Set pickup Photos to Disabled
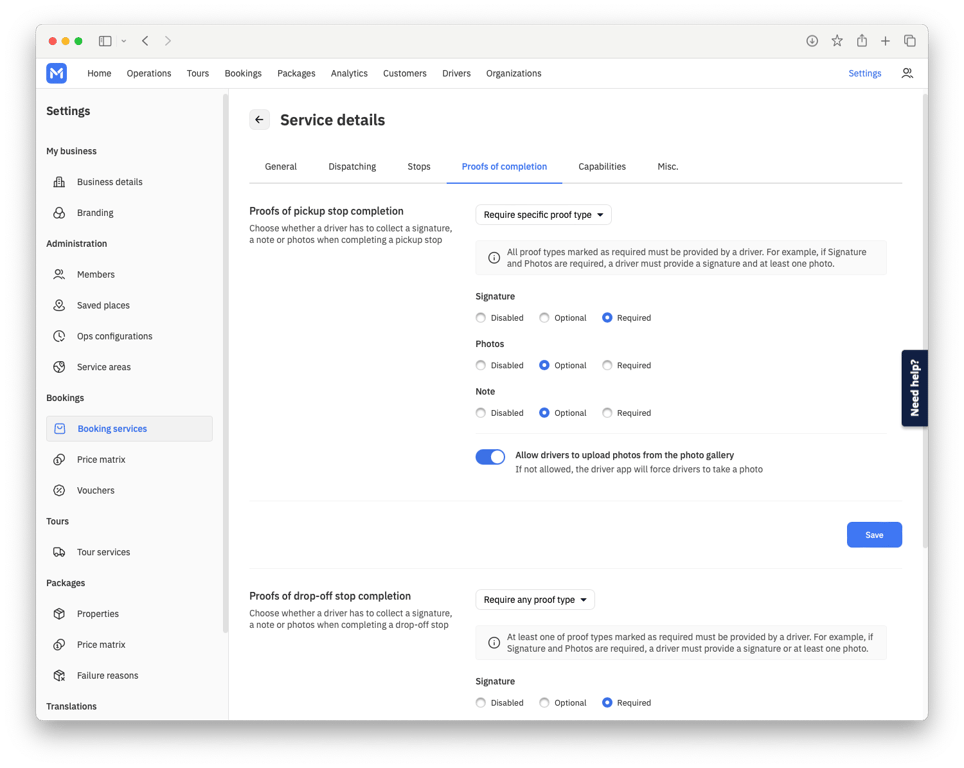The height and width of the screenshot is (768, 964). (481, 365)
